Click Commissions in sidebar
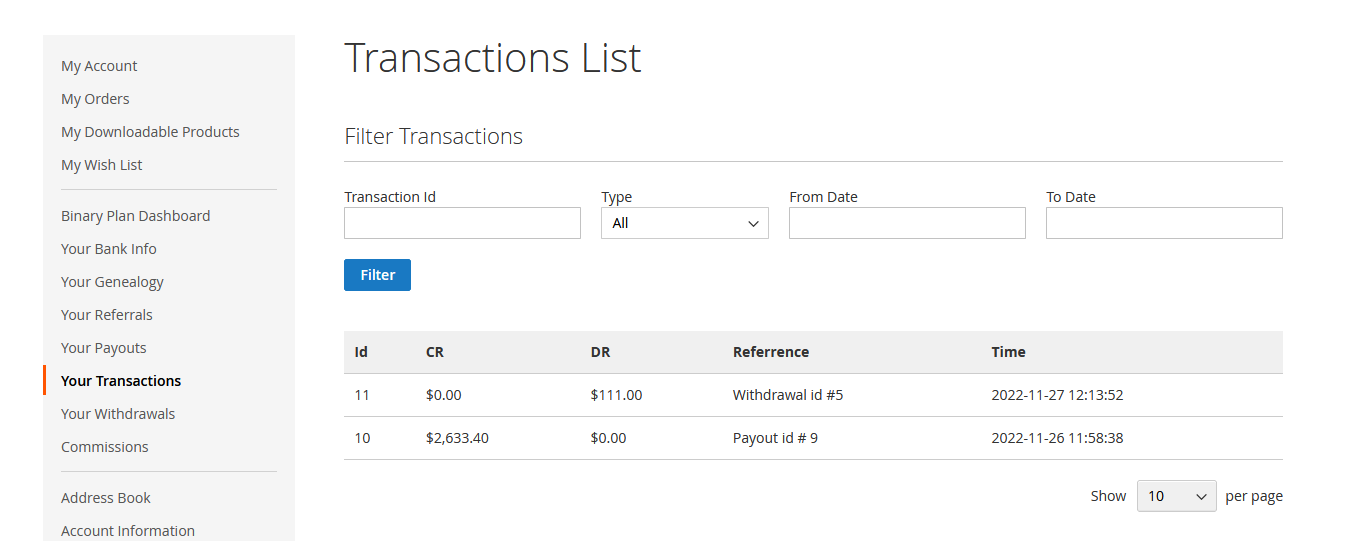 pos(104,447)
